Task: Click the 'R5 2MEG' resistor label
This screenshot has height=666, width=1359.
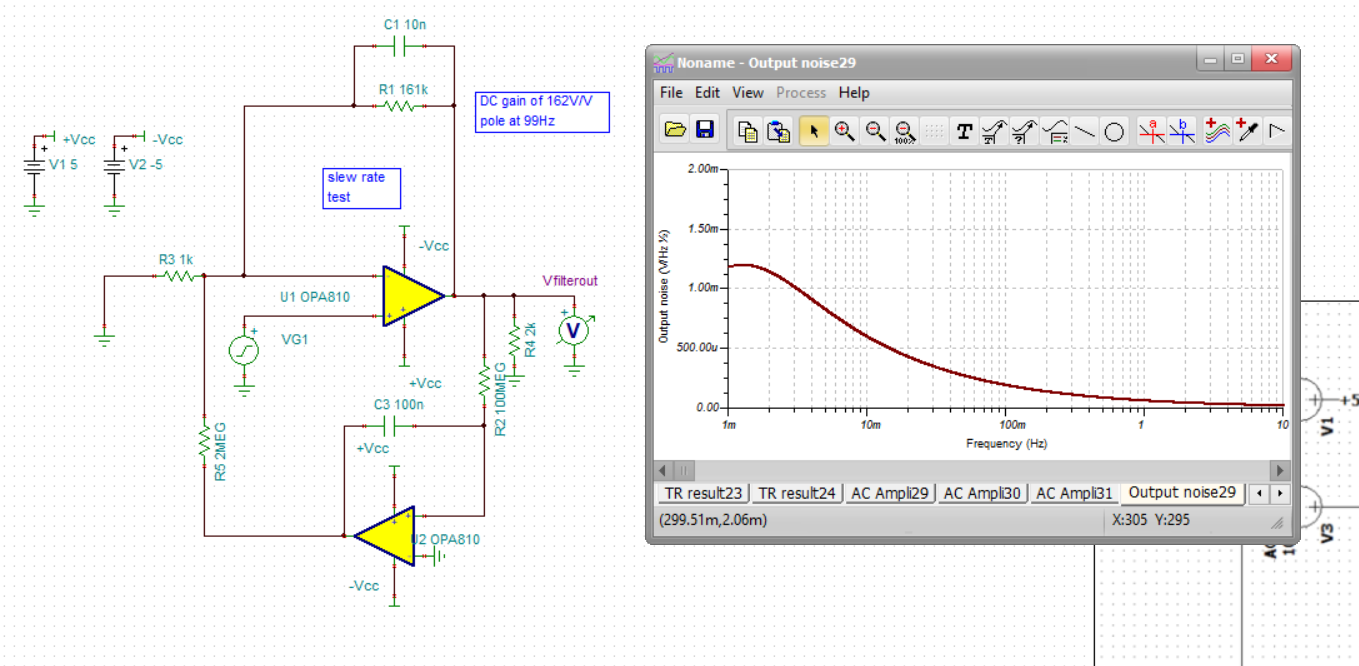Action: tap(221, 451)
